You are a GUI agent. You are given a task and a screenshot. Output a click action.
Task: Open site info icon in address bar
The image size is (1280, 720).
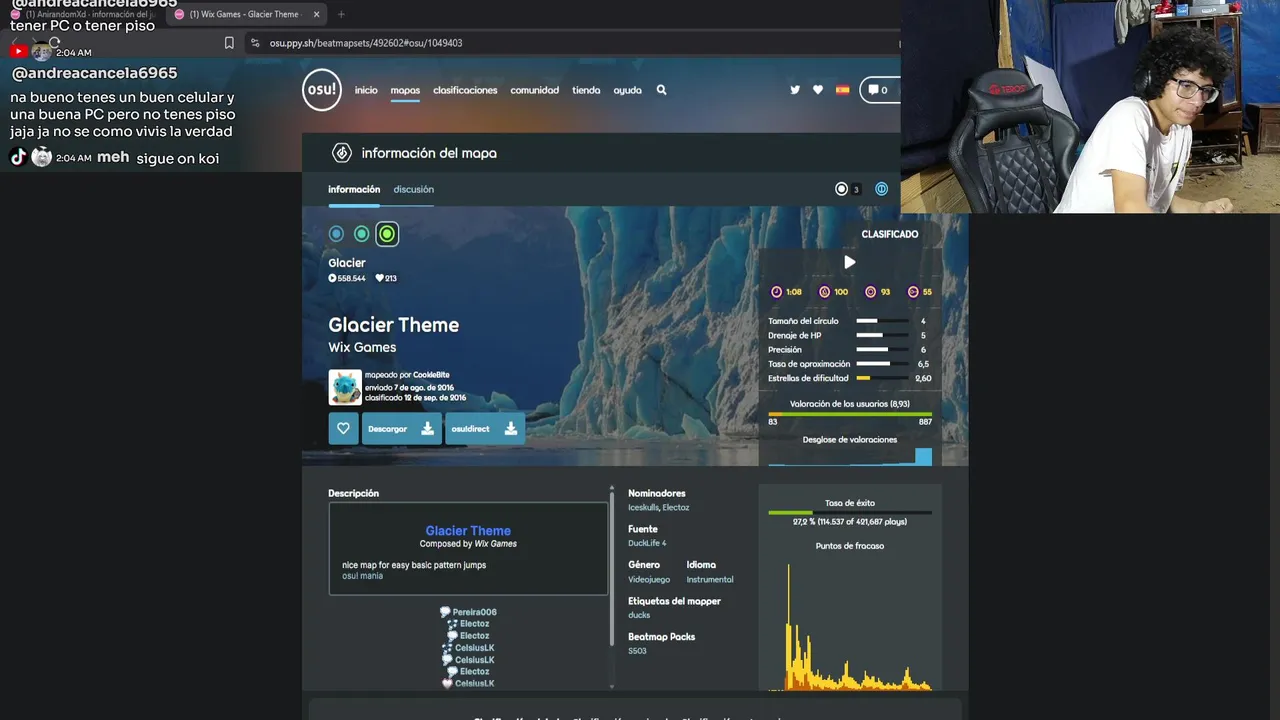tap(255, 43)
